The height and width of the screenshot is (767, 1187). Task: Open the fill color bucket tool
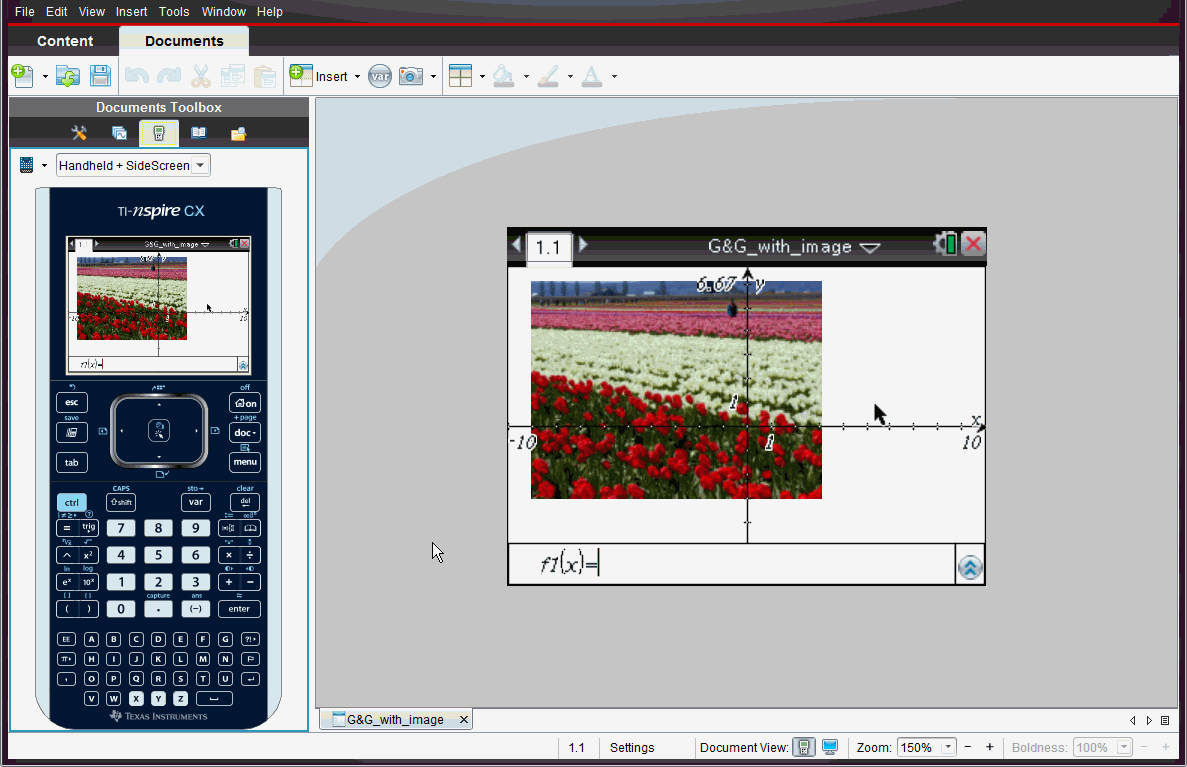tap(504, 76)
